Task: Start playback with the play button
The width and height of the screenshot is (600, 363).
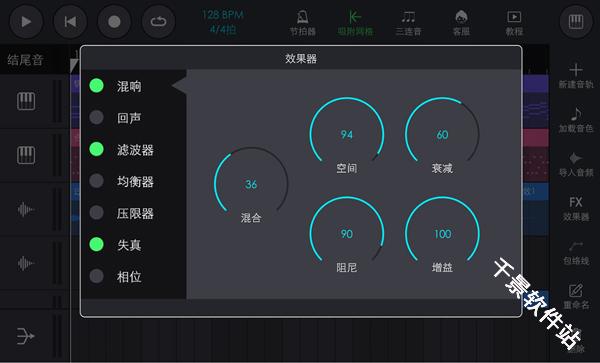Action: [26, 21]
